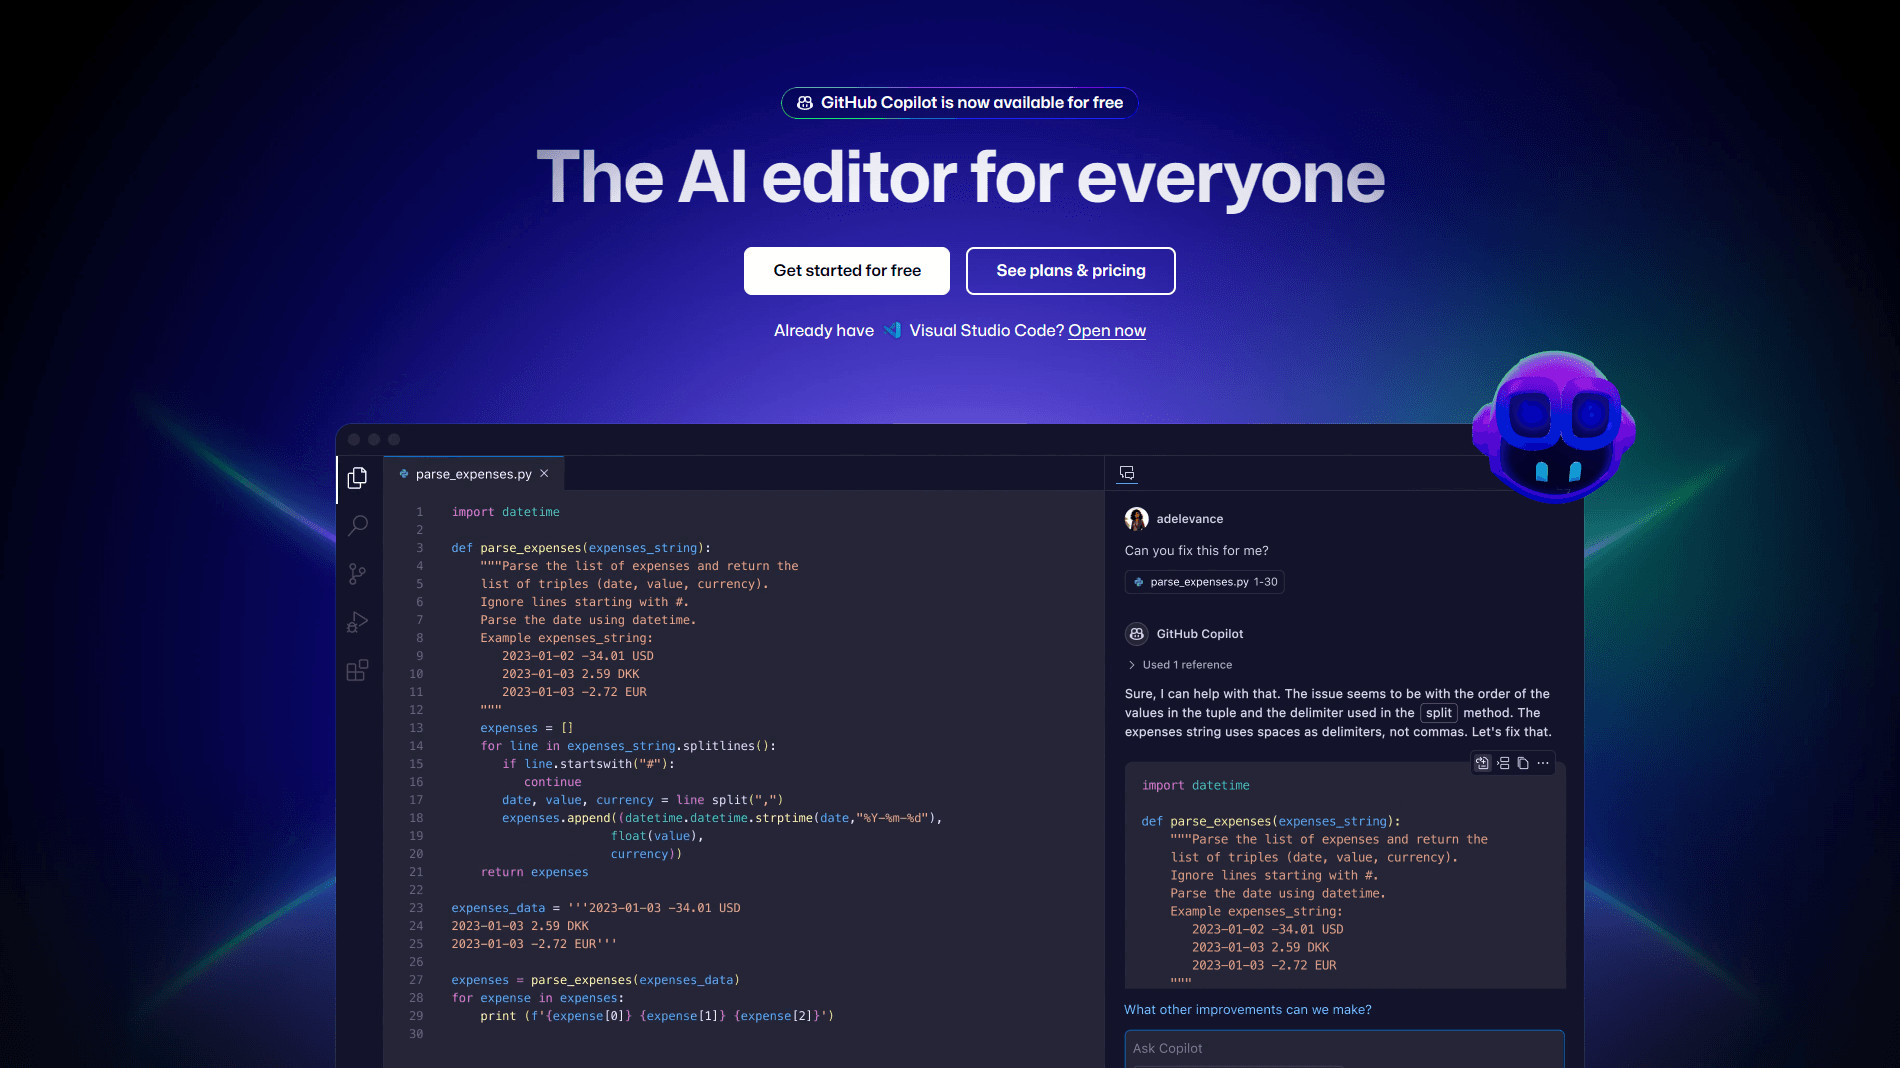Screen dimensions: 1900x1068
Task: Click GitHub Copilot is now available banner
Action: pyautogui.click(x=960, y=103)
